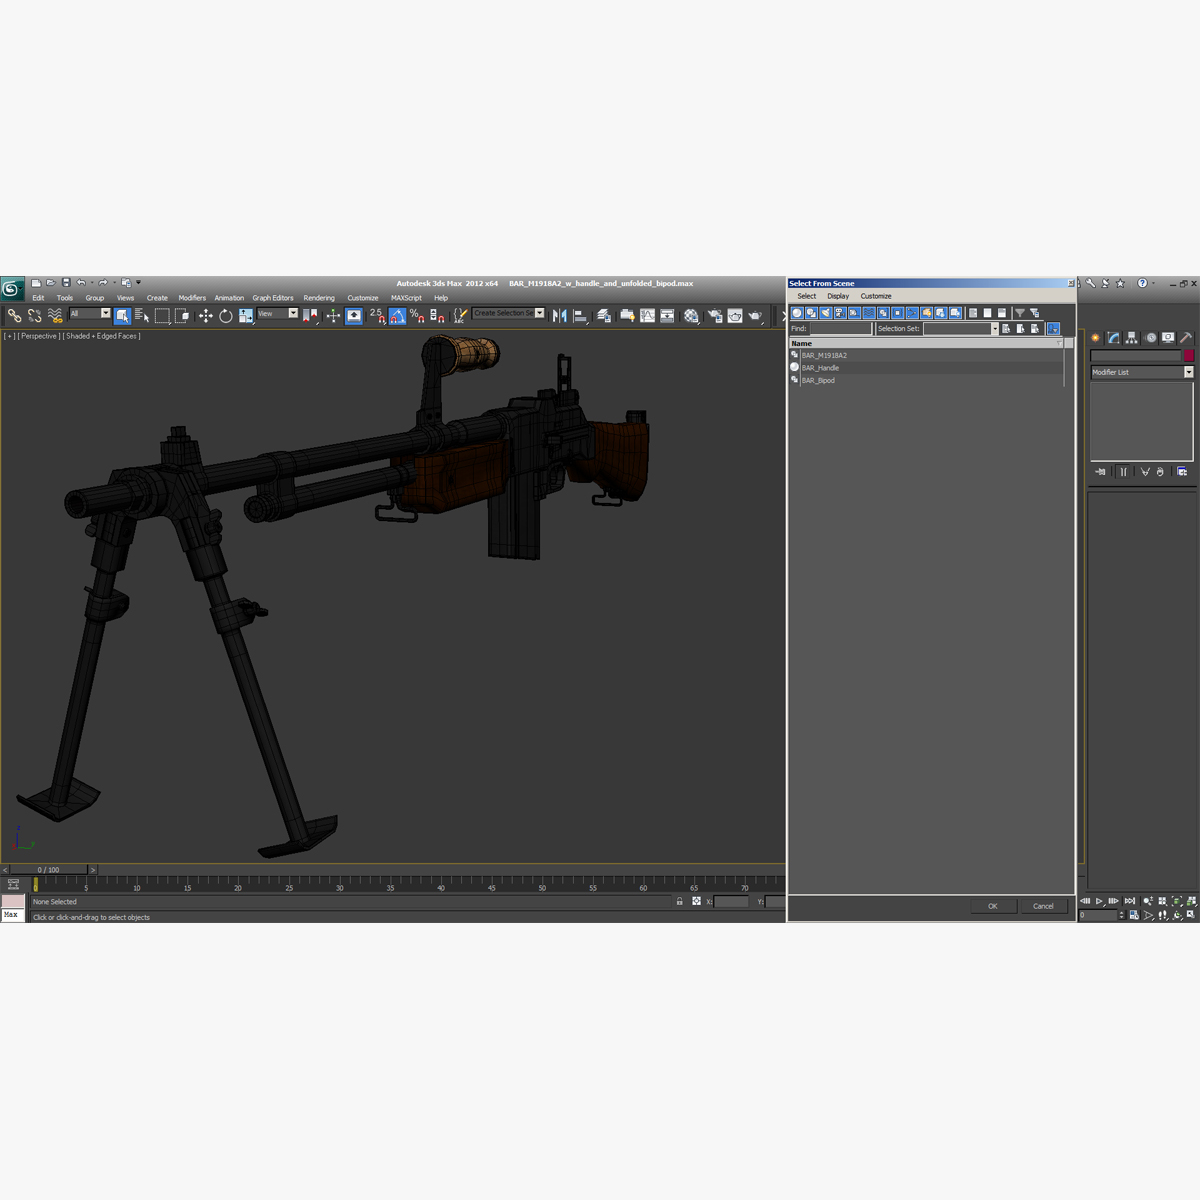Viewport: 1200px width, 1200px height.
Task: Click the object color swatch in Modify panel
Action: [x=1188, y=355]
